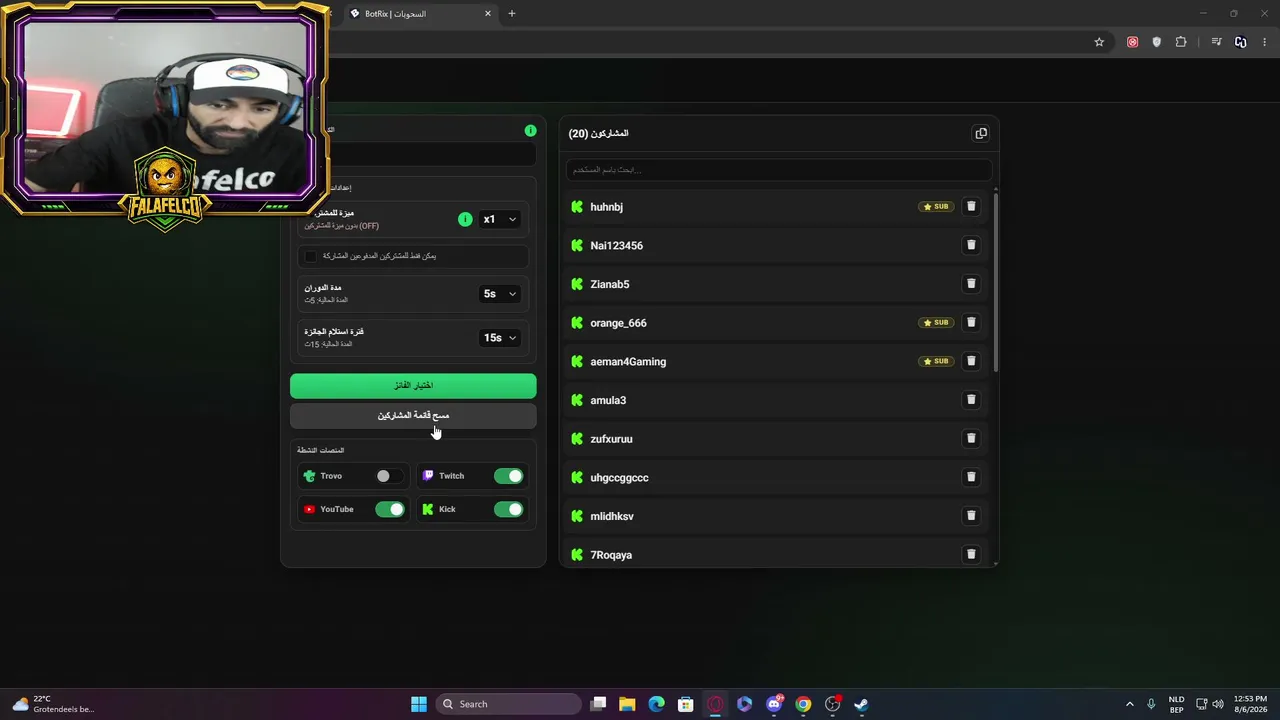The width and height of the screenshot is (1280, 720).
Task: Open the 5s spin duration dropdown
Action: tap(499, 294)
